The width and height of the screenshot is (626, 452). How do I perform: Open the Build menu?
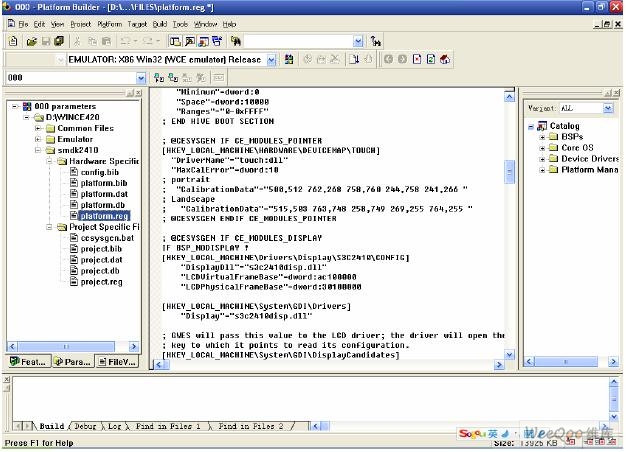(160, 23)
